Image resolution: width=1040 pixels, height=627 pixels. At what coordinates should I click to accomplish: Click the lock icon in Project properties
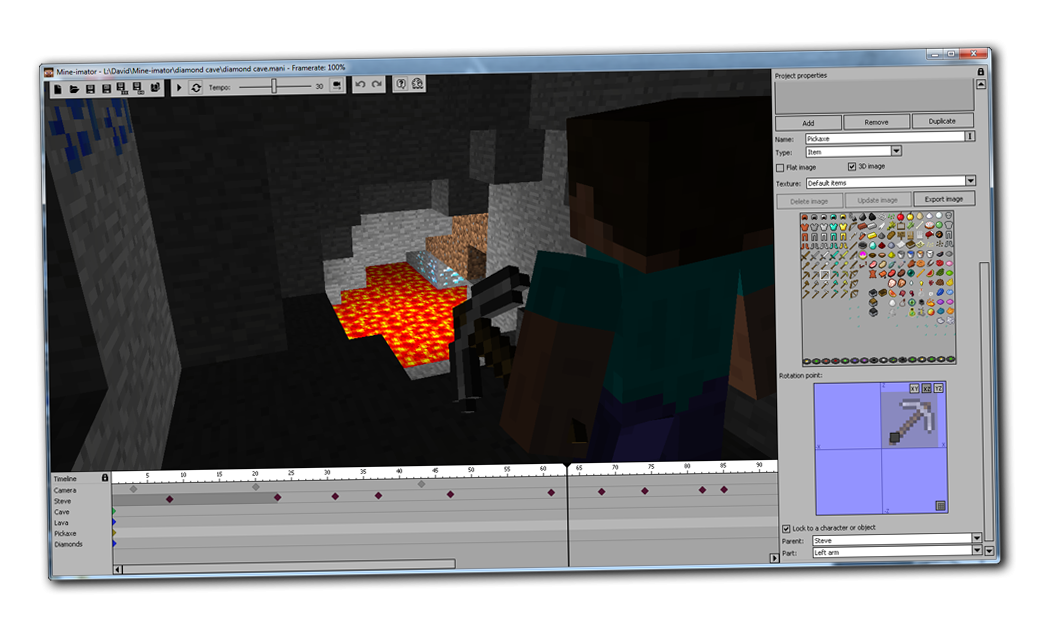980,72
